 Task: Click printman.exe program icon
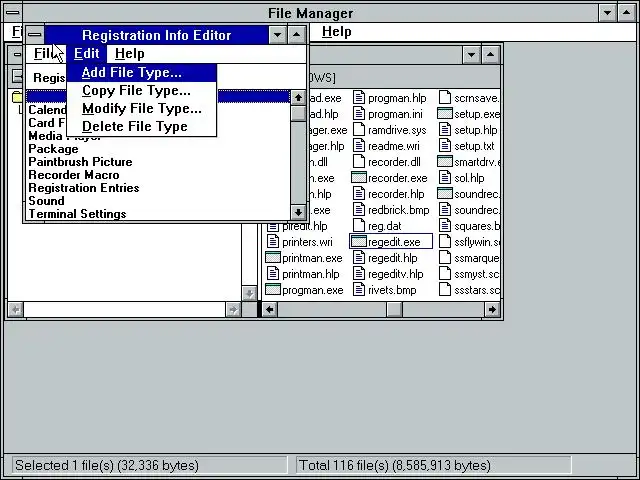(x=273, y=258)
